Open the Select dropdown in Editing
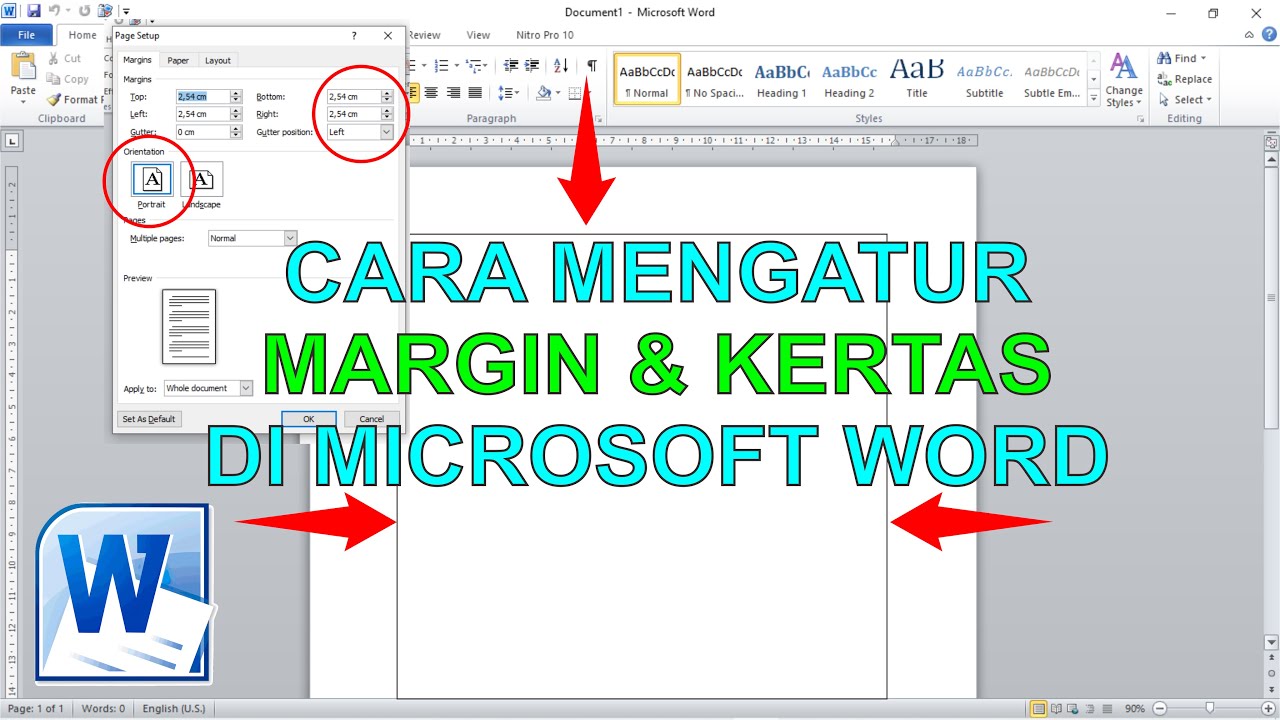1280x720 pixels. coord(1208,99)
